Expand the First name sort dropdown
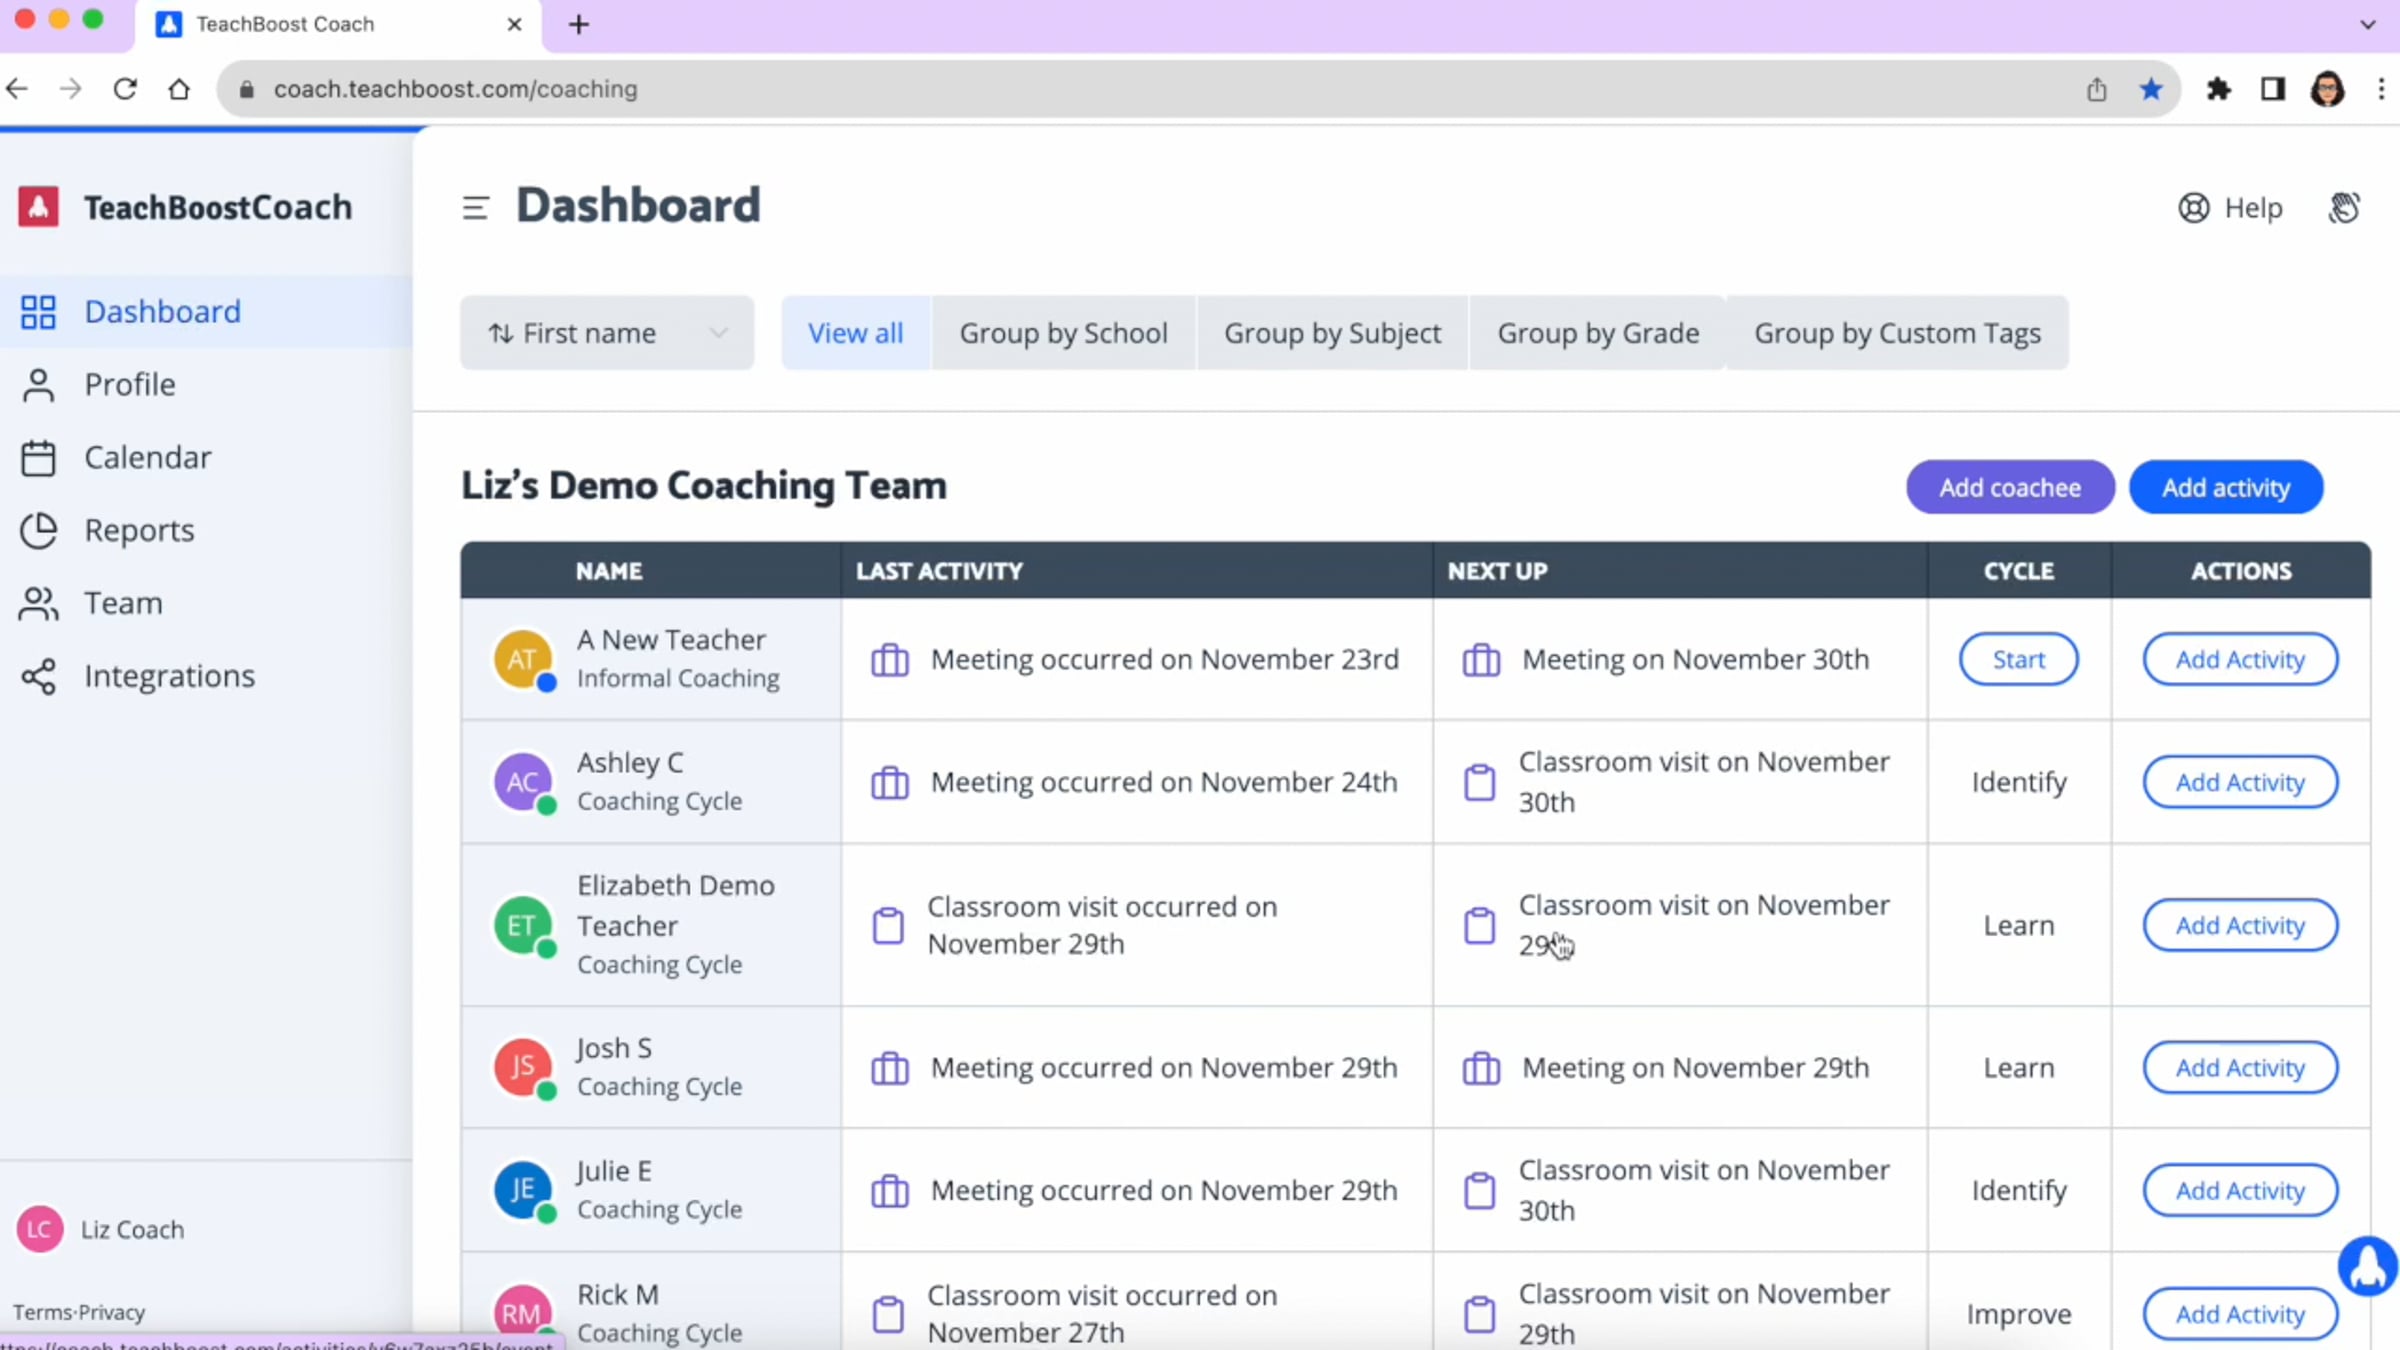2400x1350 pixels. tap(606, 333)
